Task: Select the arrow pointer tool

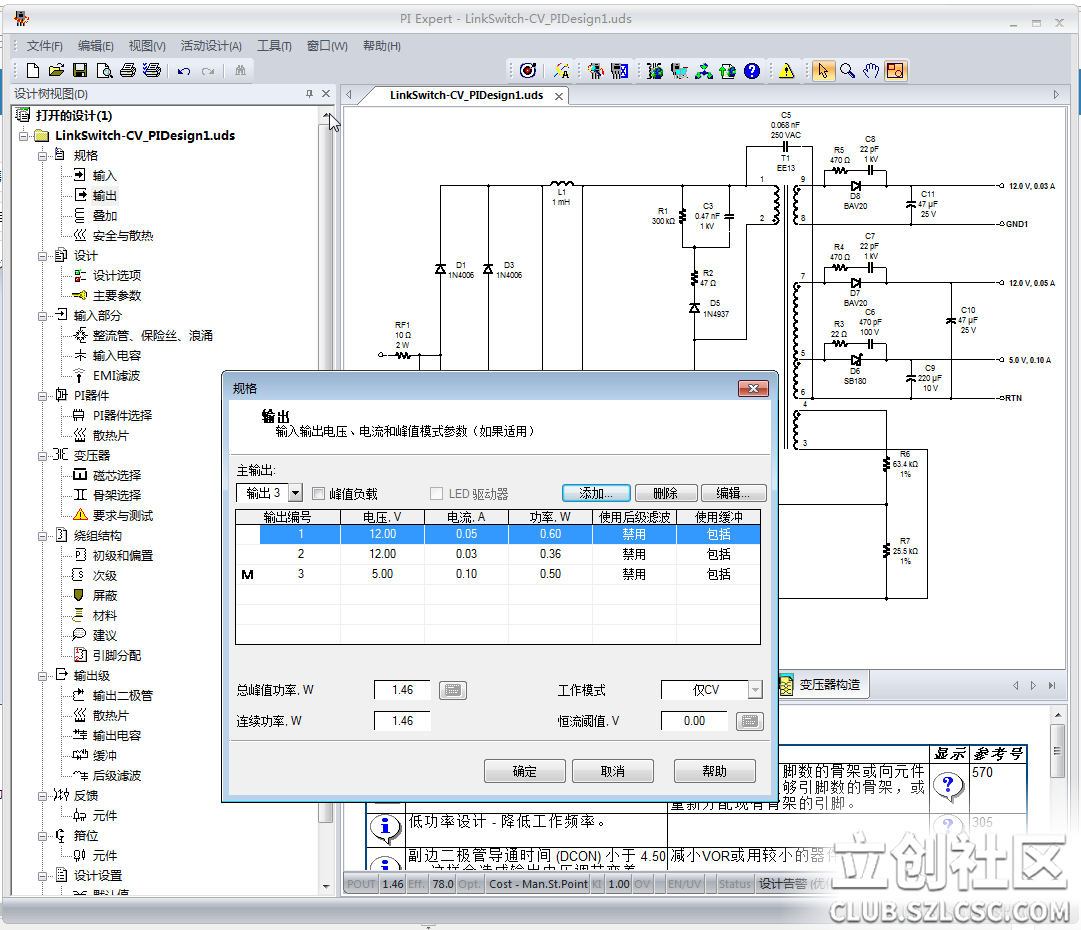Action: click(x=823, y=70)
